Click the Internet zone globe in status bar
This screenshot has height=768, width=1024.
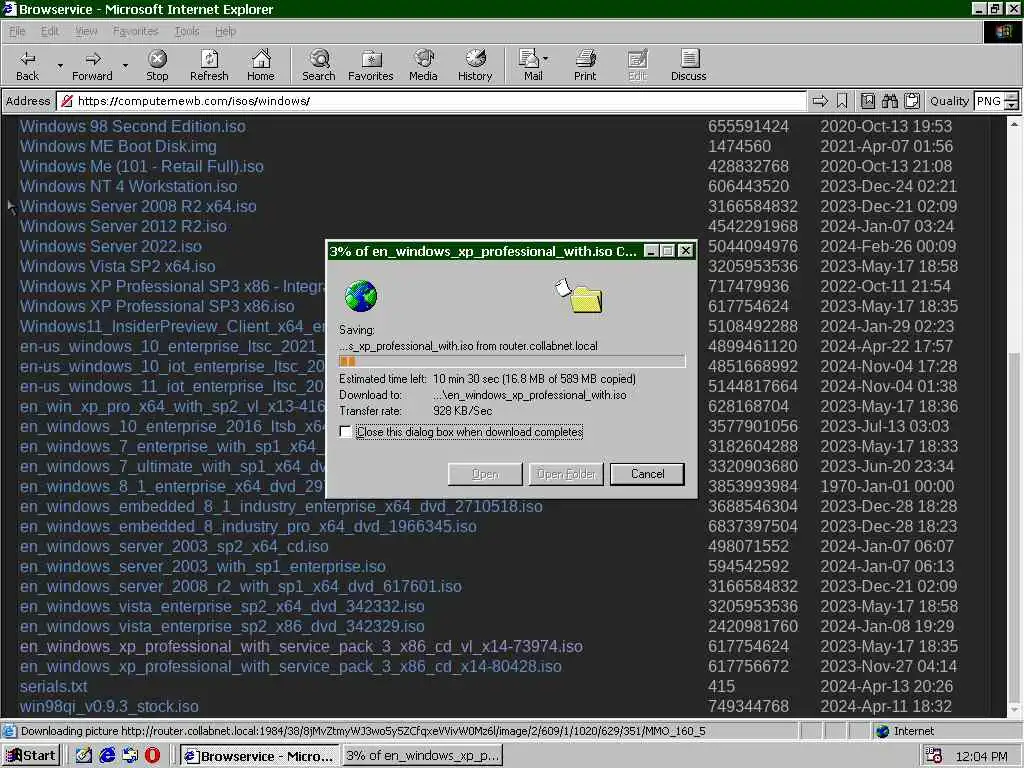tap(882, 731)
